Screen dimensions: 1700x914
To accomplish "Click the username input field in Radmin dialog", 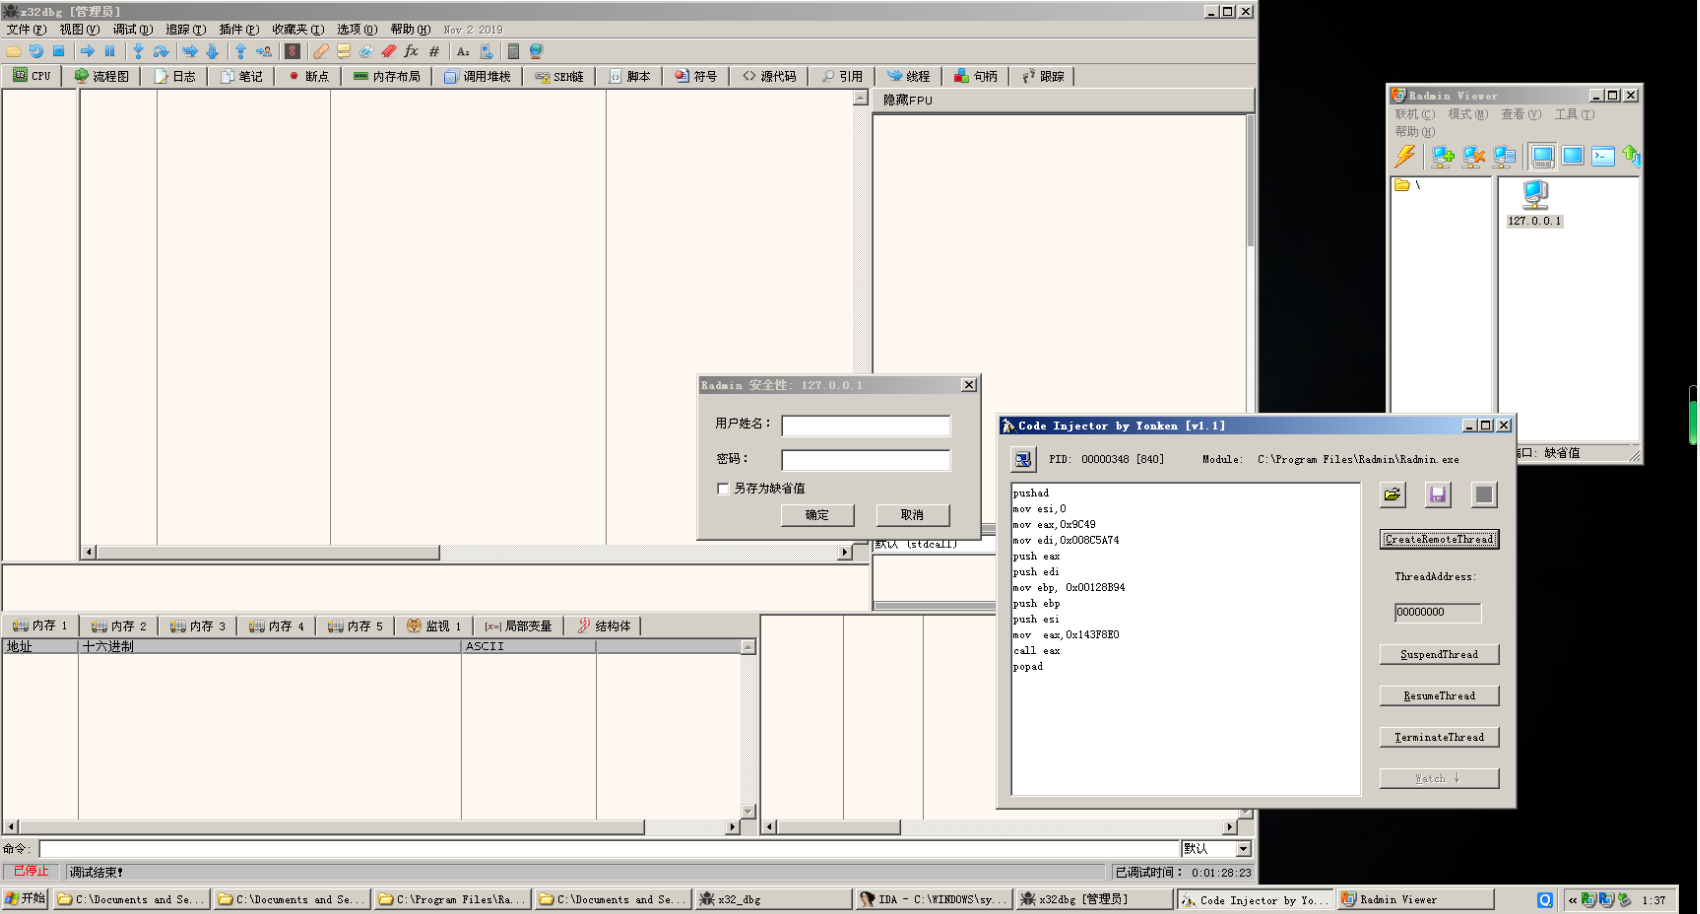I will pyautogui.click(x=865, y=426).
